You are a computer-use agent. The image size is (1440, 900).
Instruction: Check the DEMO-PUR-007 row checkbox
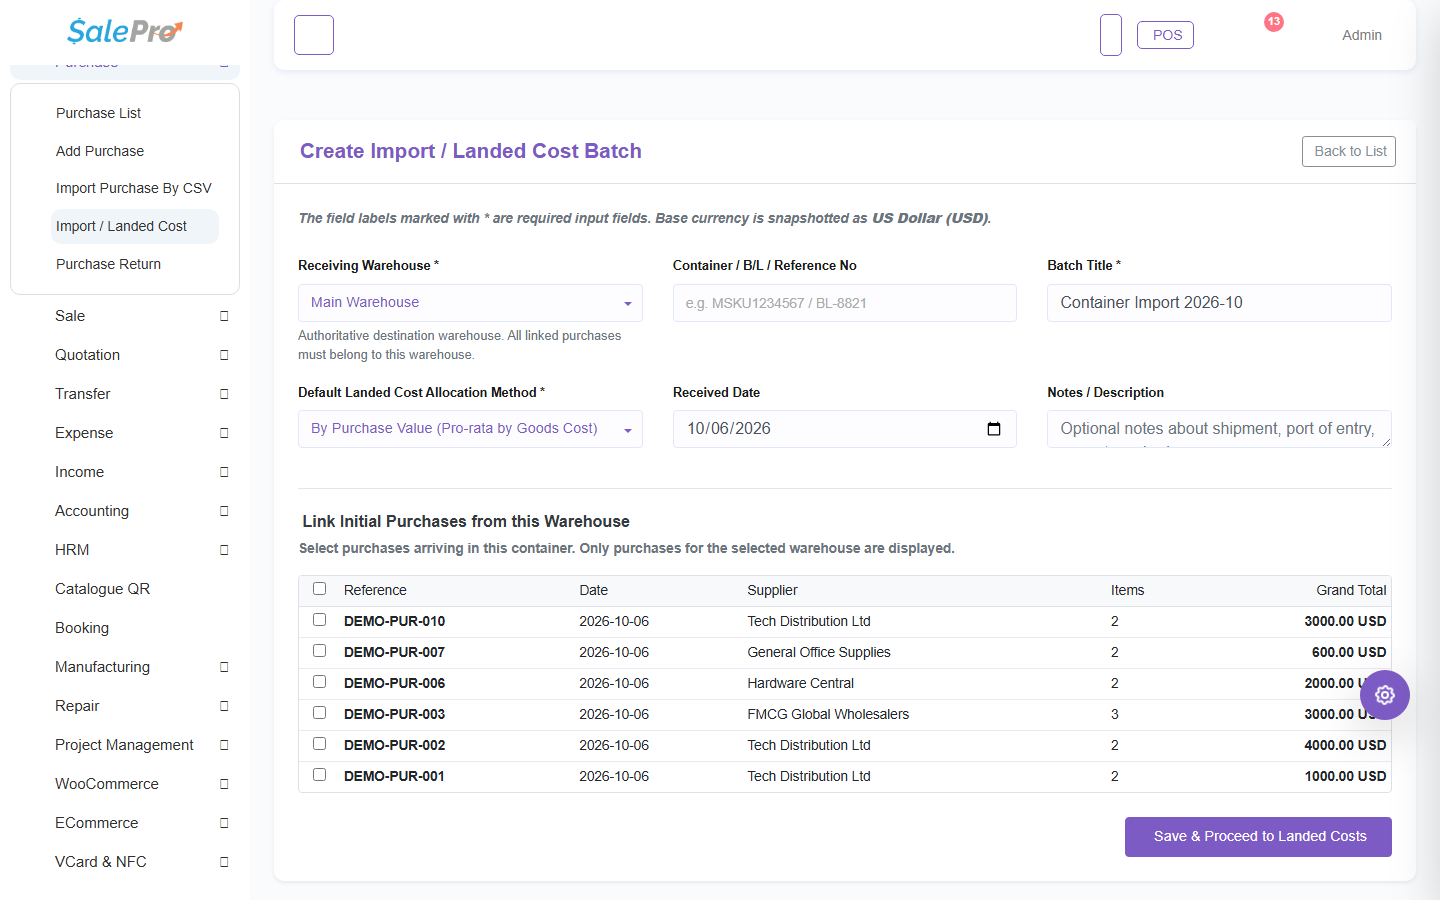point(320,651)
